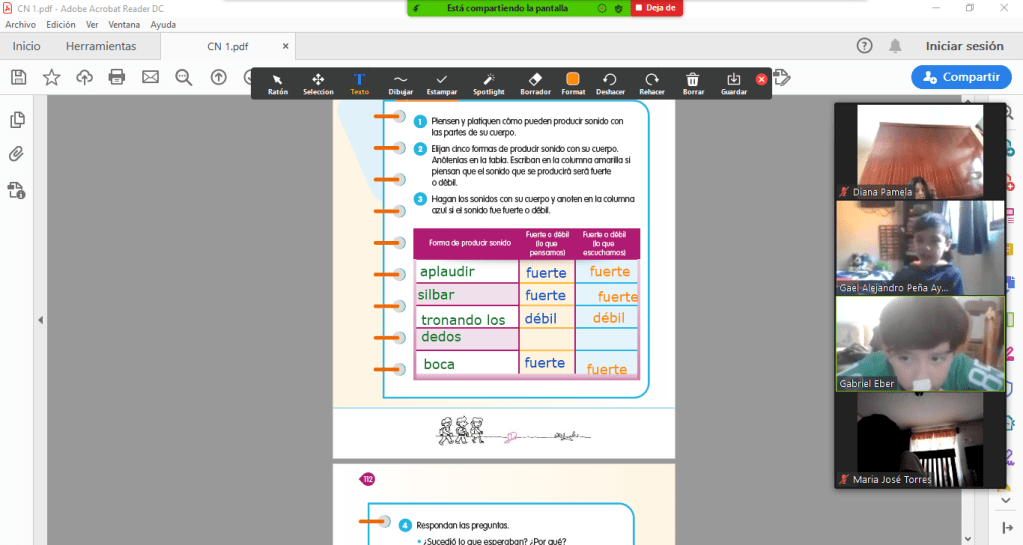The height and width of the screenshot is (545, 1023).
Task: Close the annotation toolbar with red X
Action: click(761, 79)
